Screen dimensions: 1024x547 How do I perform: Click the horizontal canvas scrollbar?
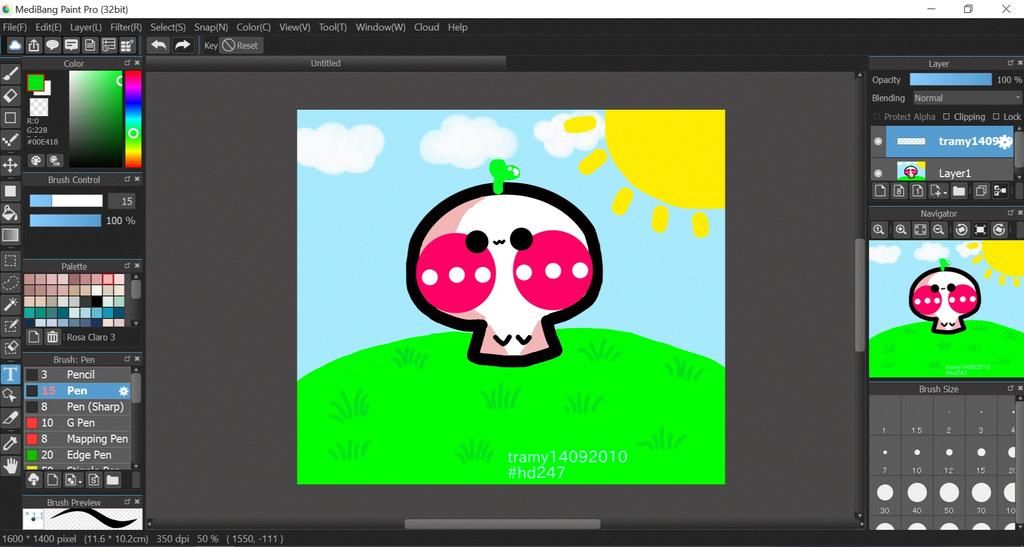tap(502, 524)
